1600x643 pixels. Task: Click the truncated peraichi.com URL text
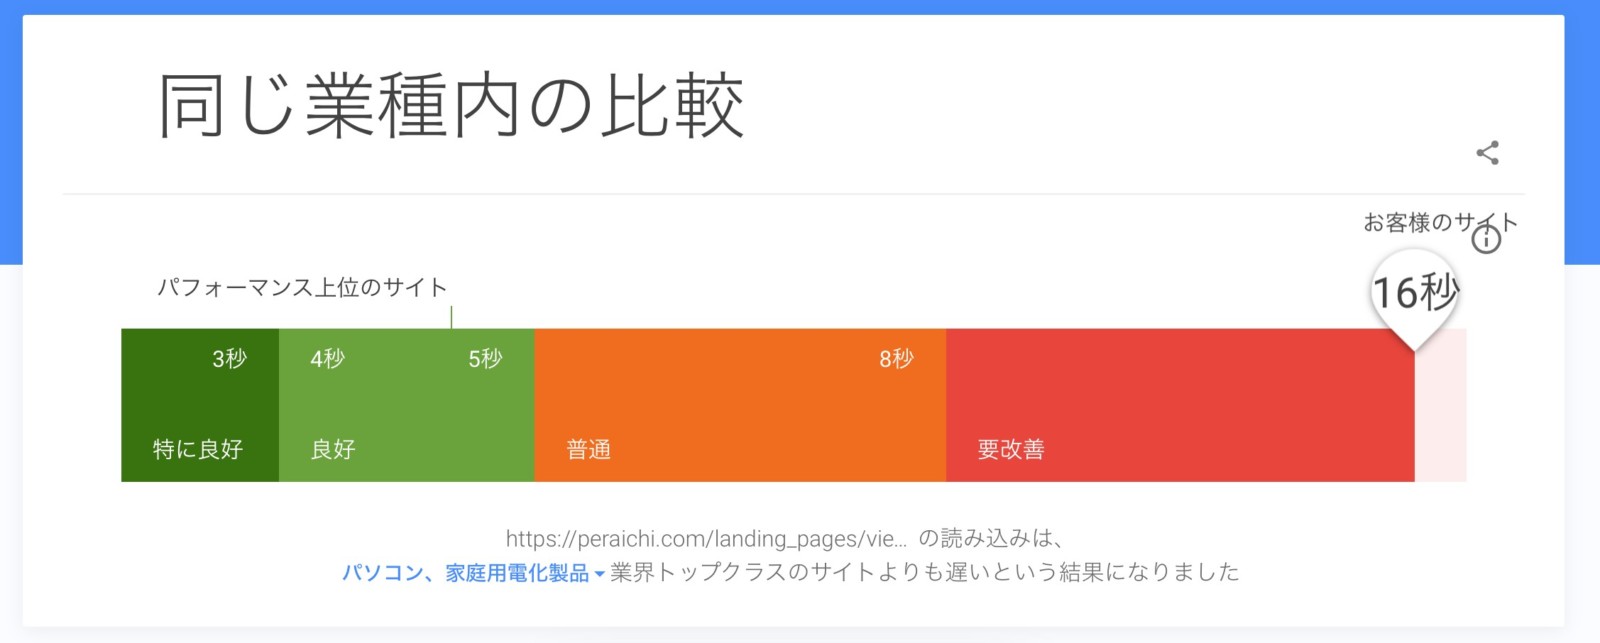coord(706,539)
